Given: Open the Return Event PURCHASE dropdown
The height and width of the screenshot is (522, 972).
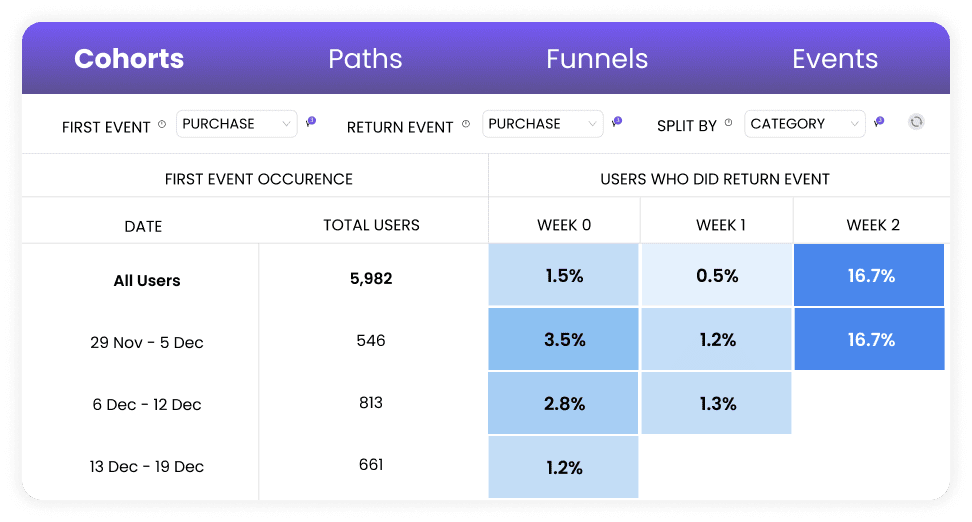Looking at the screenshot, I should [542, 124].
